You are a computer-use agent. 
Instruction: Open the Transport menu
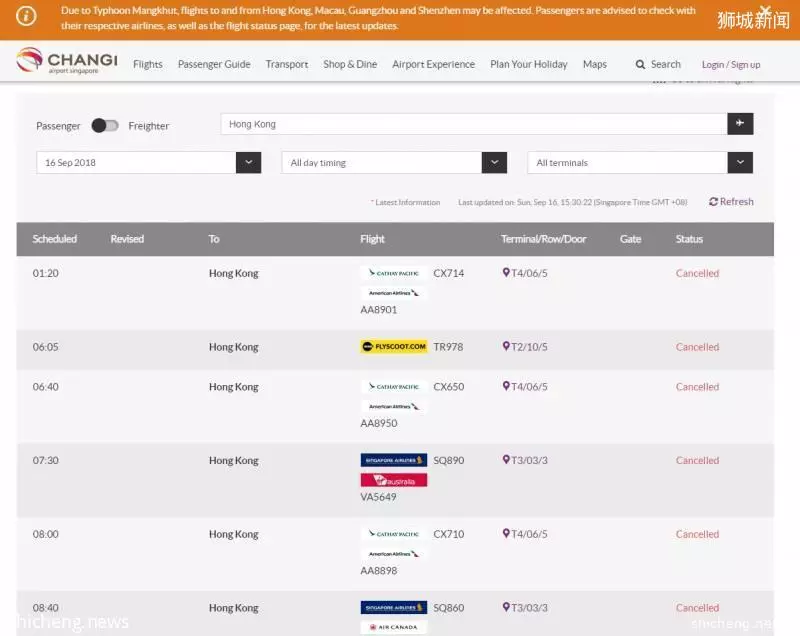pyautogui.click(x=287, y=64)
